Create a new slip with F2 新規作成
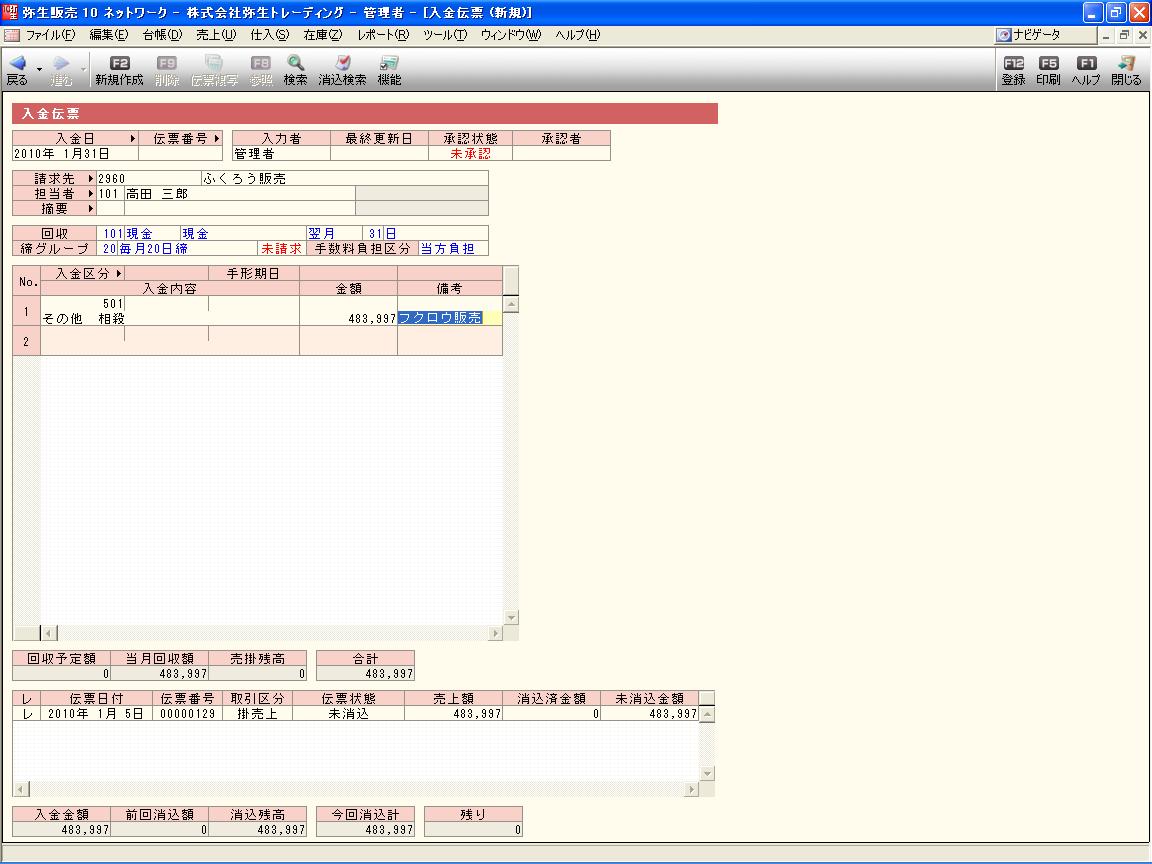Image resolution: width=1152 pixels, height=864 pixels. 119,71
